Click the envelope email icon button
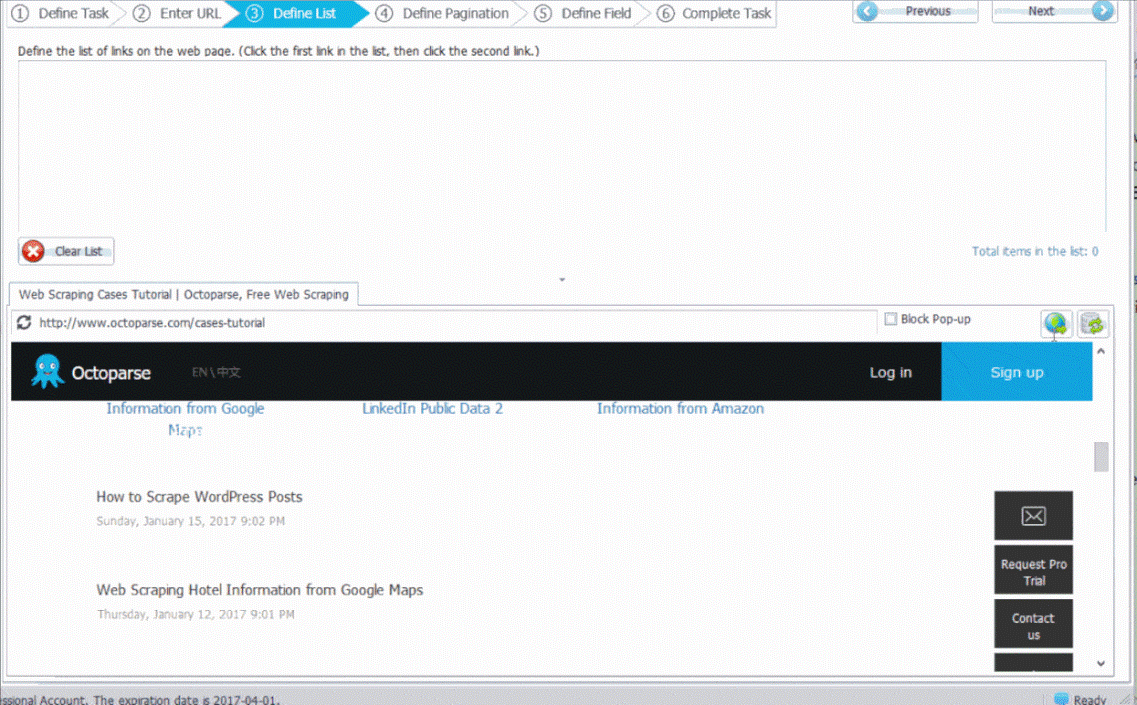 (1033, 516)
